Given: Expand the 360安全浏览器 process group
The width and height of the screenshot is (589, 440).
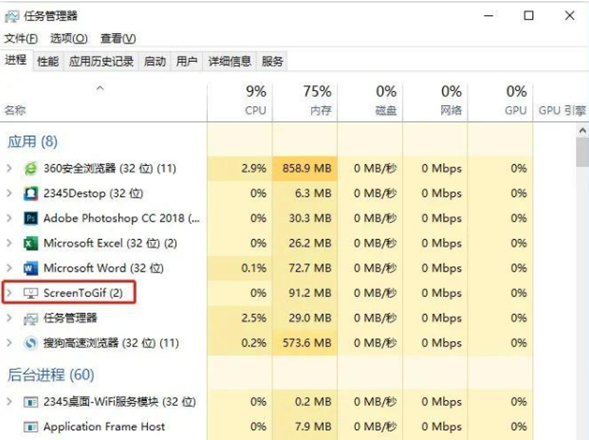Looking at the screenshot, I should click(9, 168).
